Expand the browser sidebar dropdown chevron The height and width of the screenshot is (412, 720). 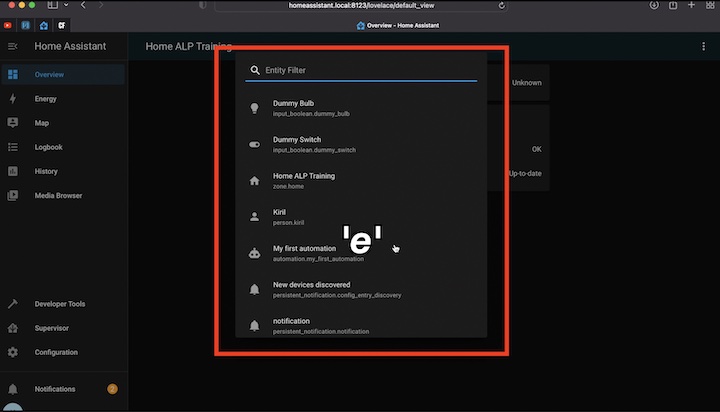tap(66, 5)
